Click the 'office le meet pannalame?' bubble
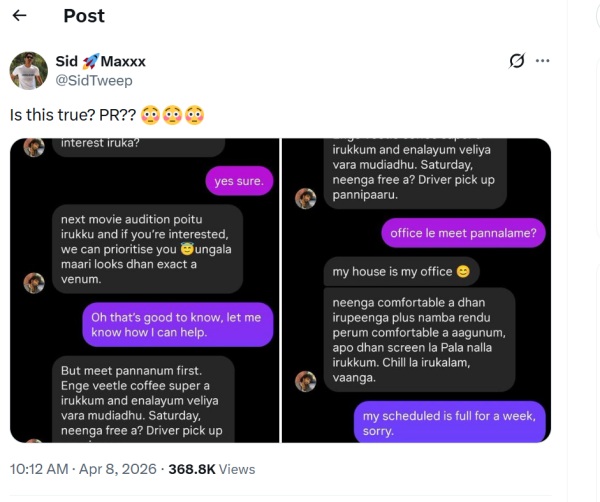The height and width of the screenshot is (502, 600). point(464,233)
